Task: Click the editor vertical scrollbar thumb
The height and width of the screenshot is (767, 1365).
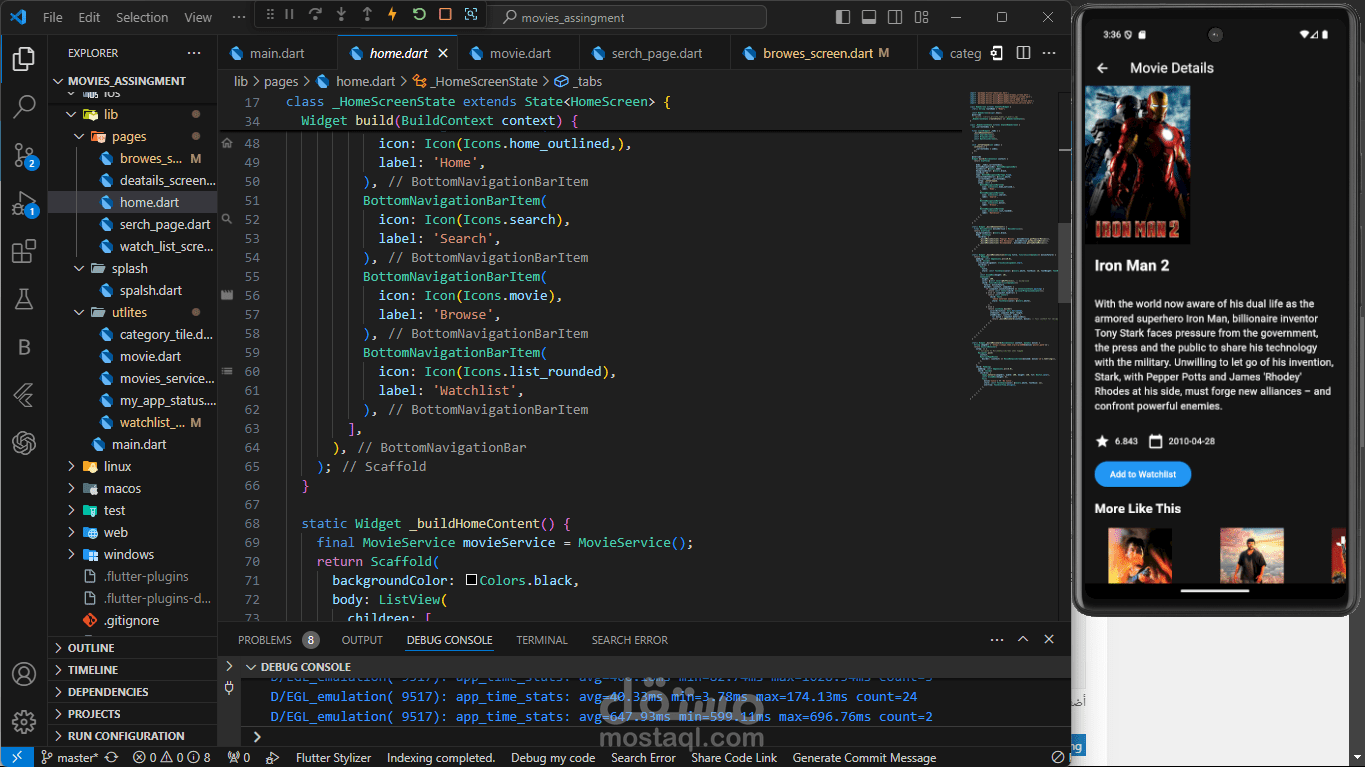Action: (x=1065, y=262)
